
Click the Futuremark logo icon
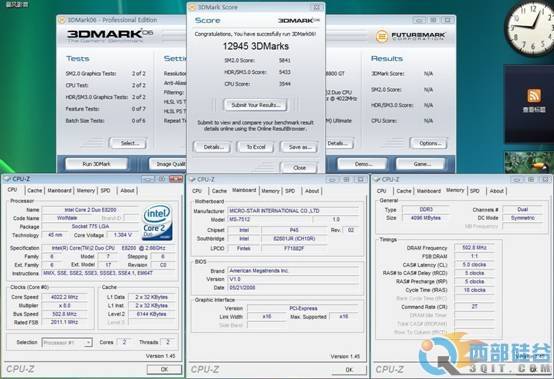click(x=382, y=36)
